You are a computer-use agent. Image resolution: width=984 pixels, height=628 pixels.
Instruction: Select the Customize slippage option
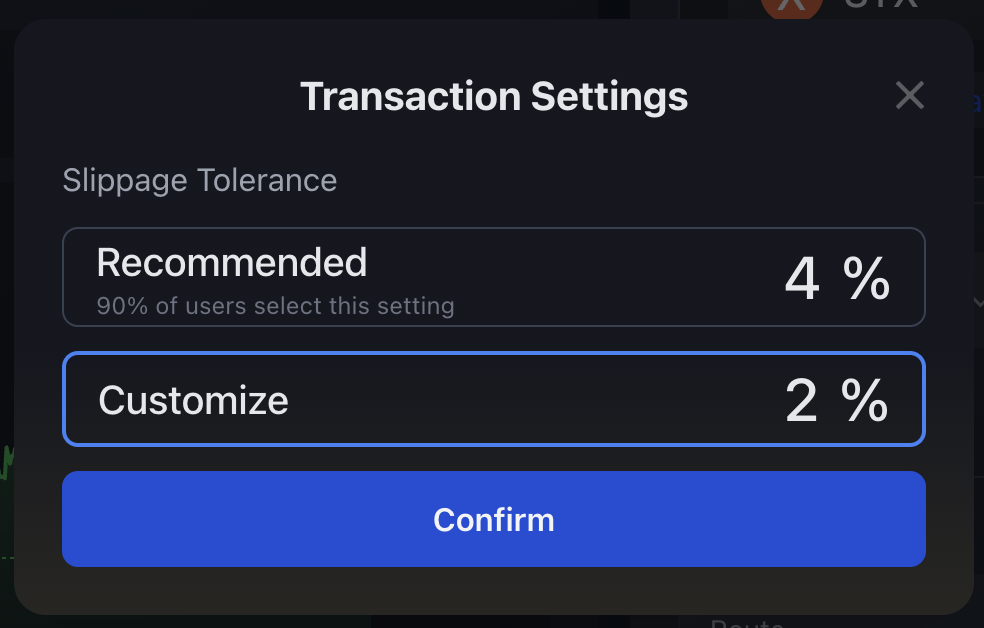coord(494,399)
